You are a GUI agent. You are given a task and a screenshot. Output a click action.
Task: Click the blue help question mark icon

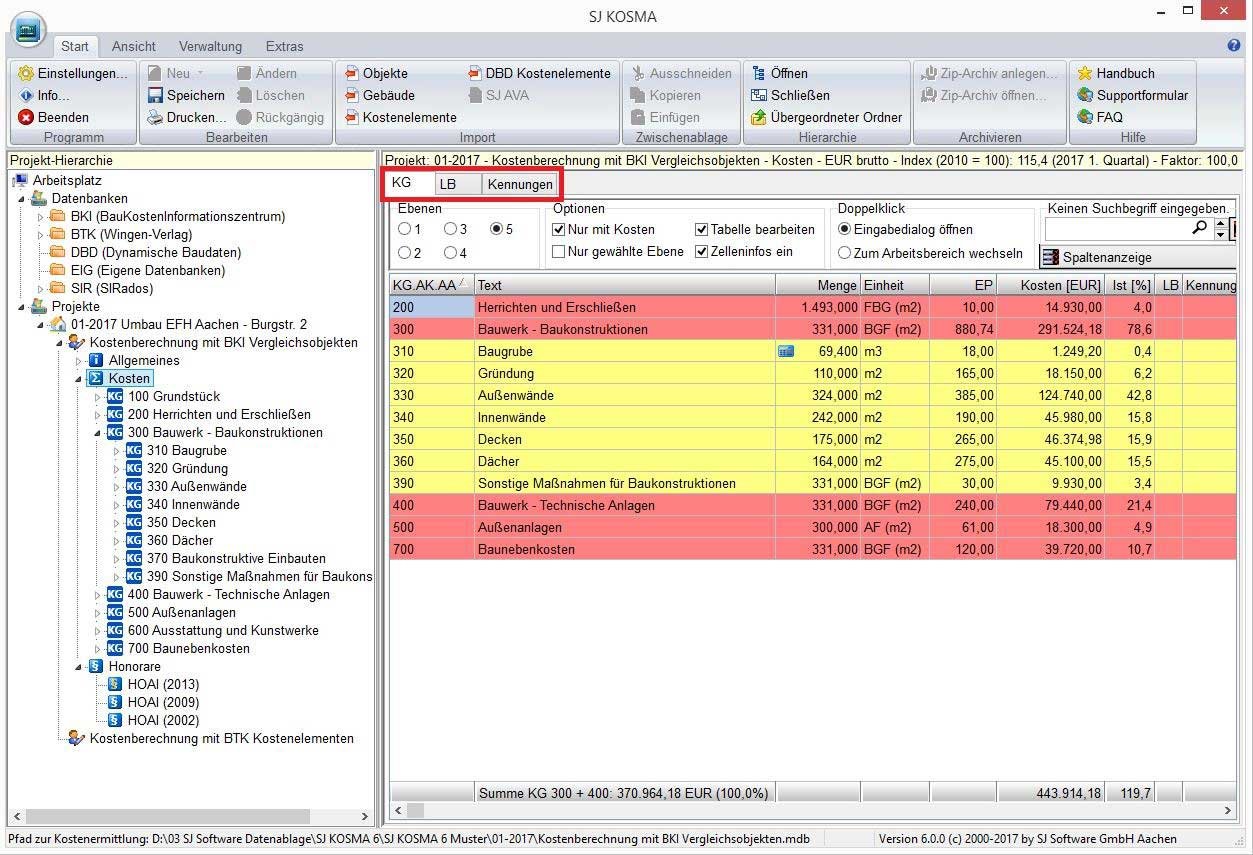point(1234,45)
